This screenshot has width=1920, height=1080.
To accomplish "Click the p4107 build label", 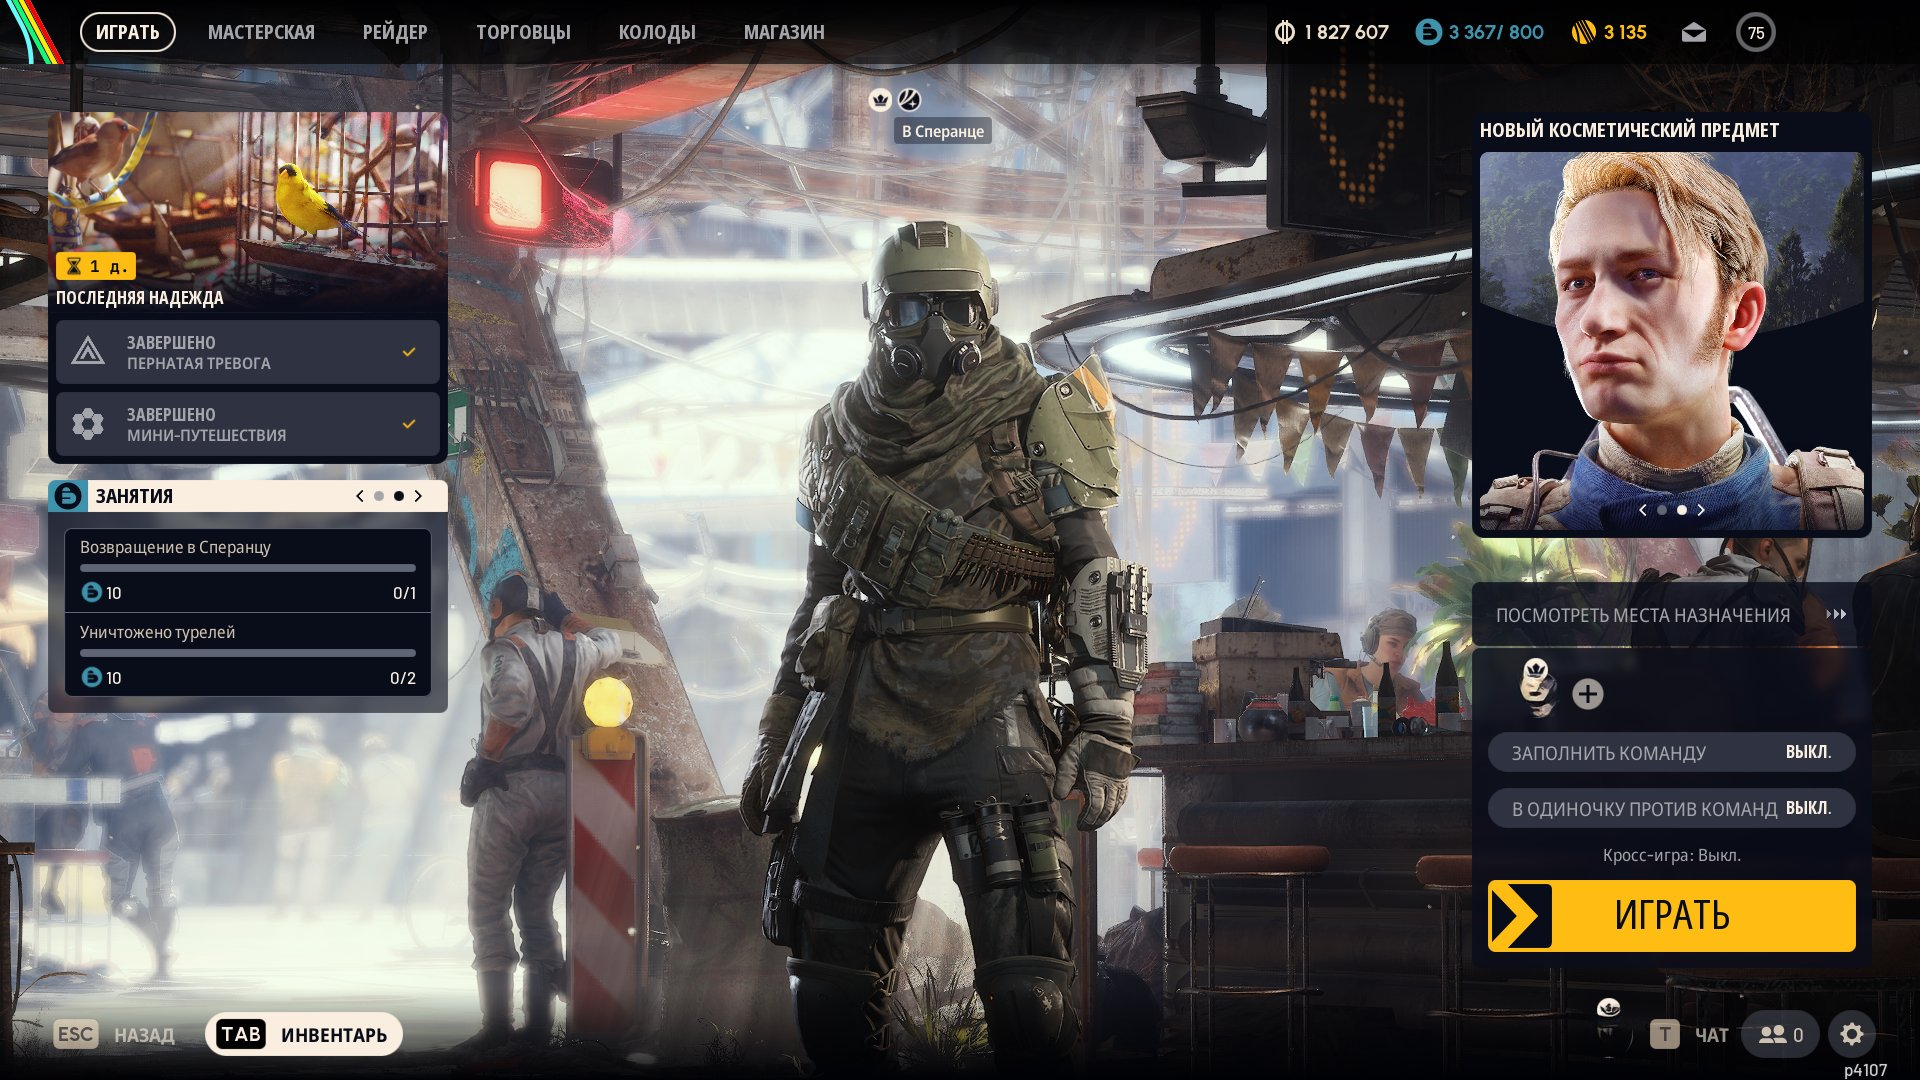I will coord(1865,1070).
